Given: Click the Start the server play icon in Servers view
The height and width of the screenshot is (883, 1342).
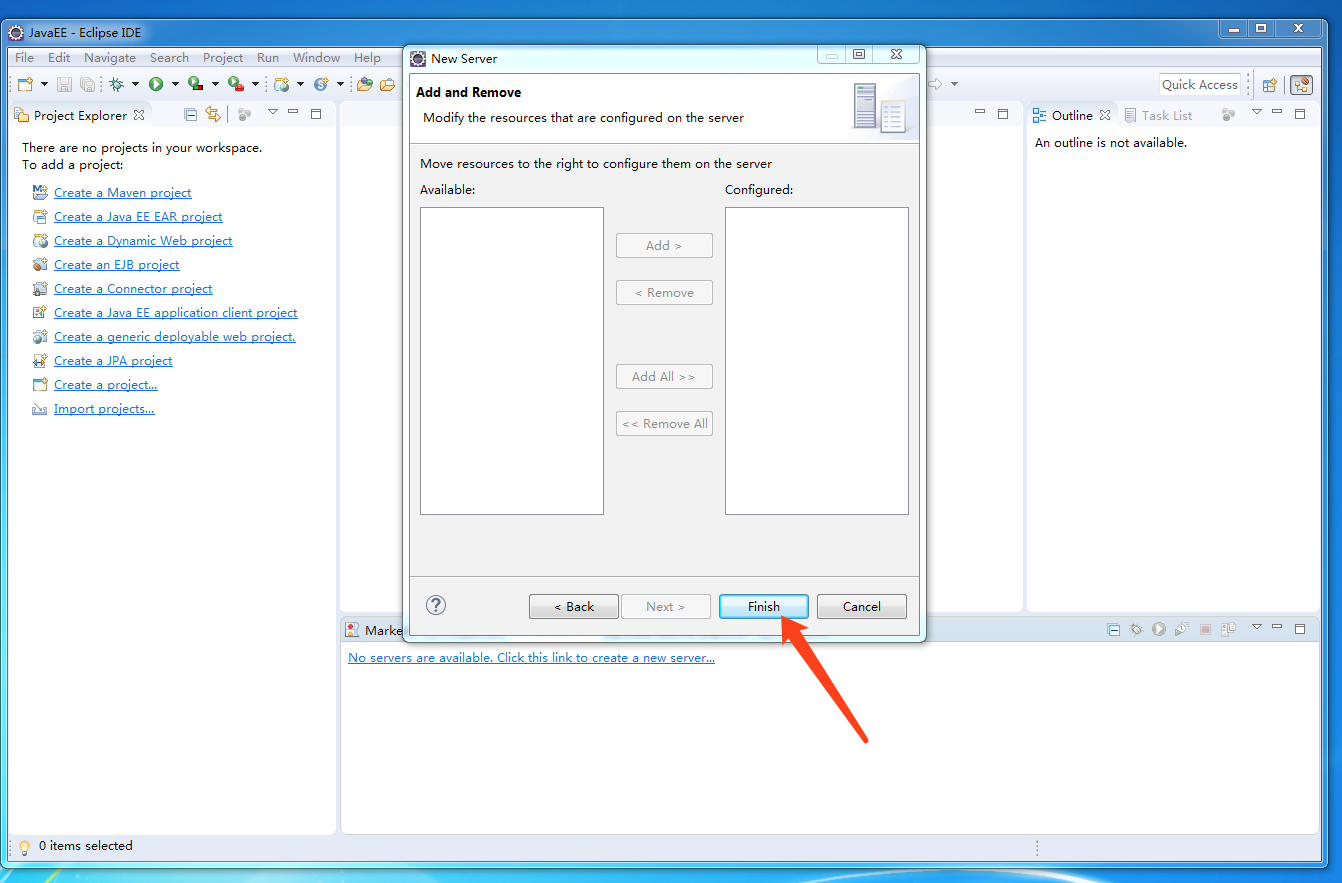Looking at the screenshot, I should point(1158,629).
